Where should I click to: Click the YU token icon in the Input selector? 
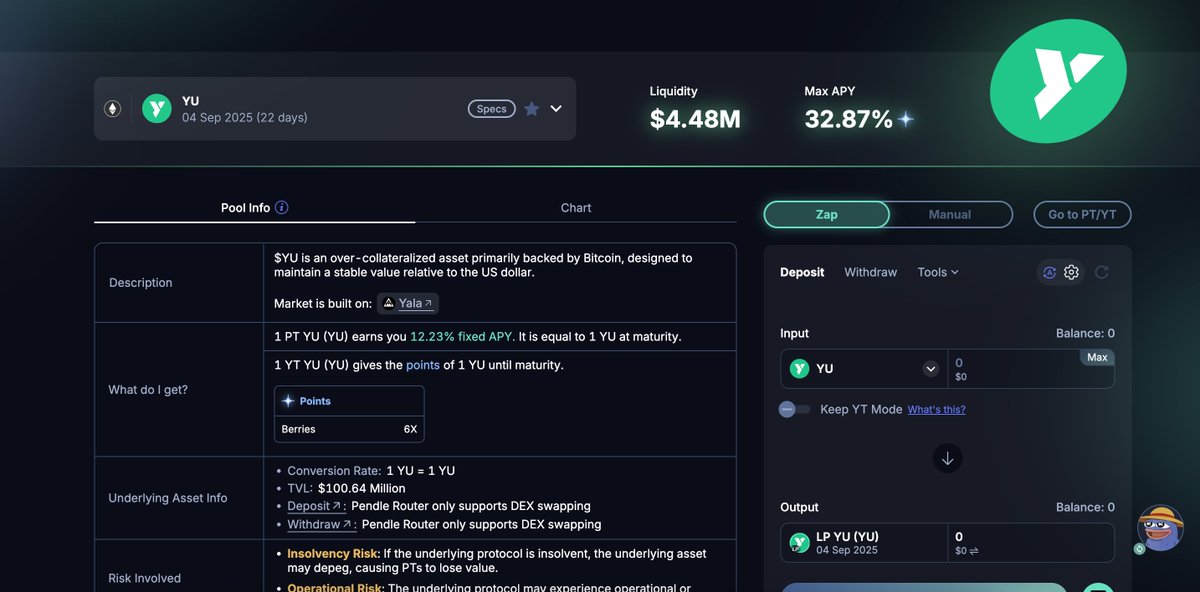click(799, 368)
